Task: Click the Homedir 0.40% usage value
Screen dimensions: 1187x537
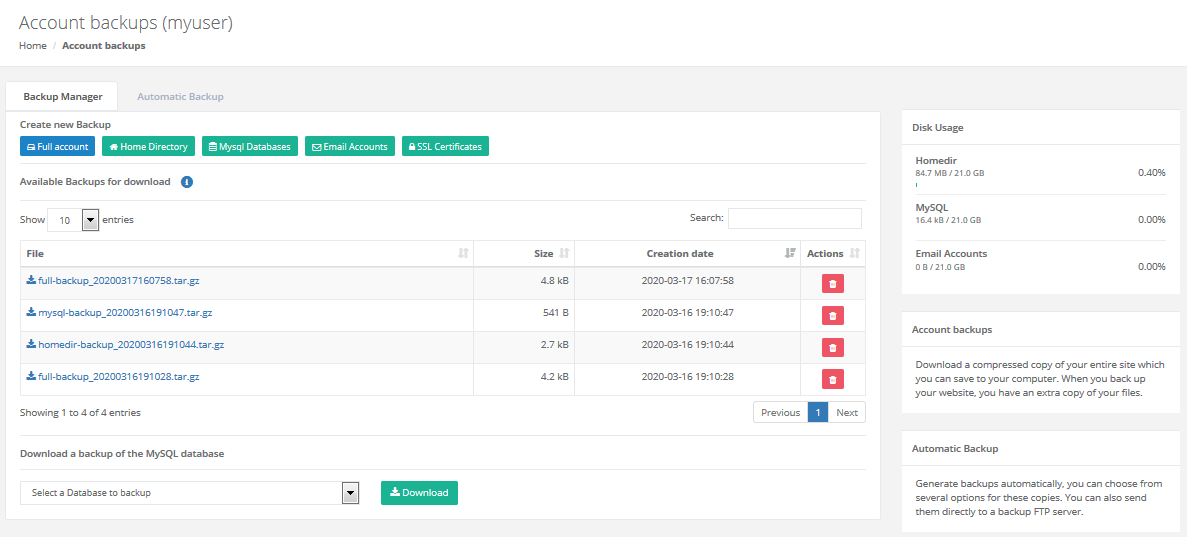Action: click(1151, 173)
